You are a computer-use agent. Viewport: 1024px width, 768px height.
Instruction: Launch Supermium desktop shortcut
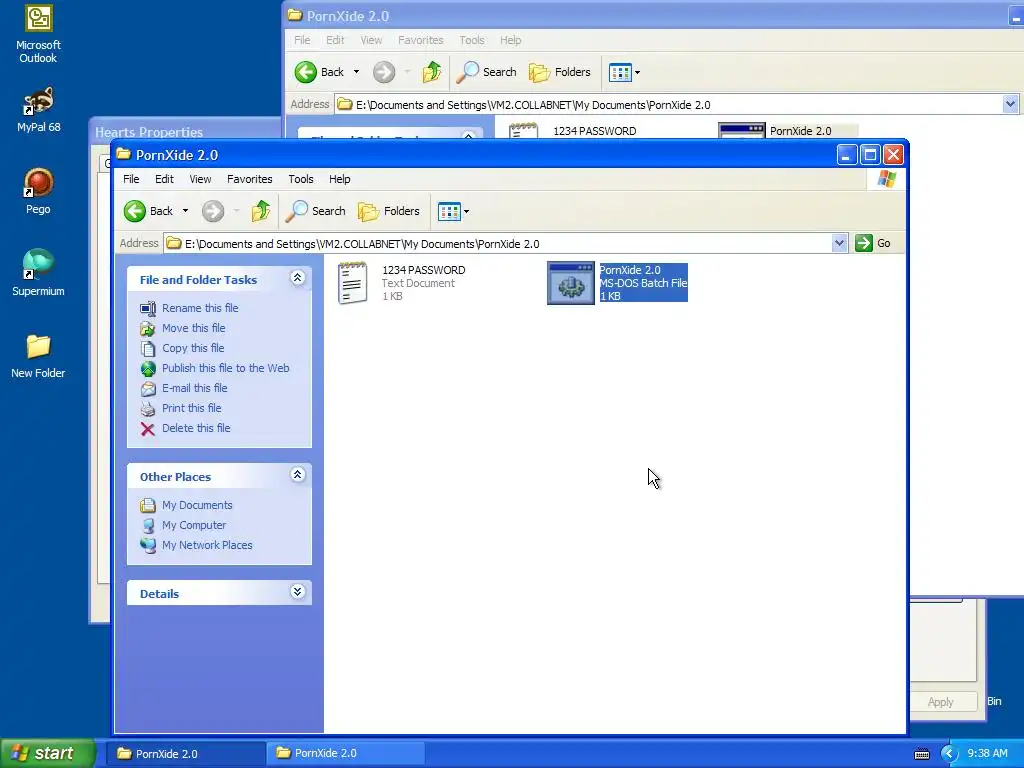click(38, 273)
